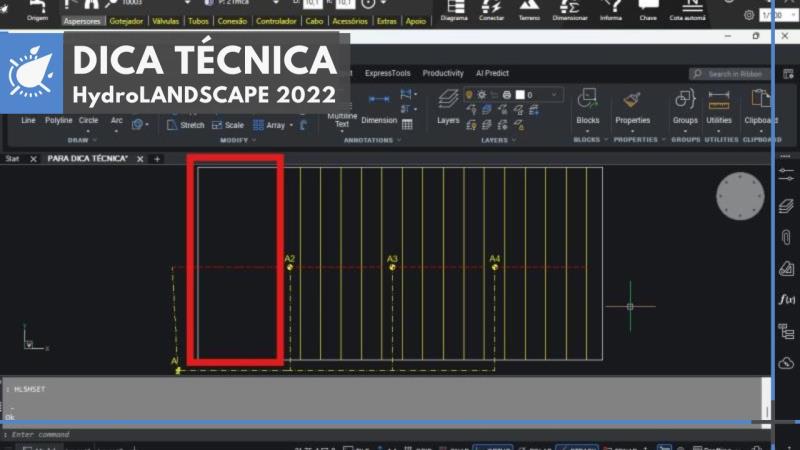Add a new drawing tab
This screenshot has width=800, height=450.
[157, 159]
